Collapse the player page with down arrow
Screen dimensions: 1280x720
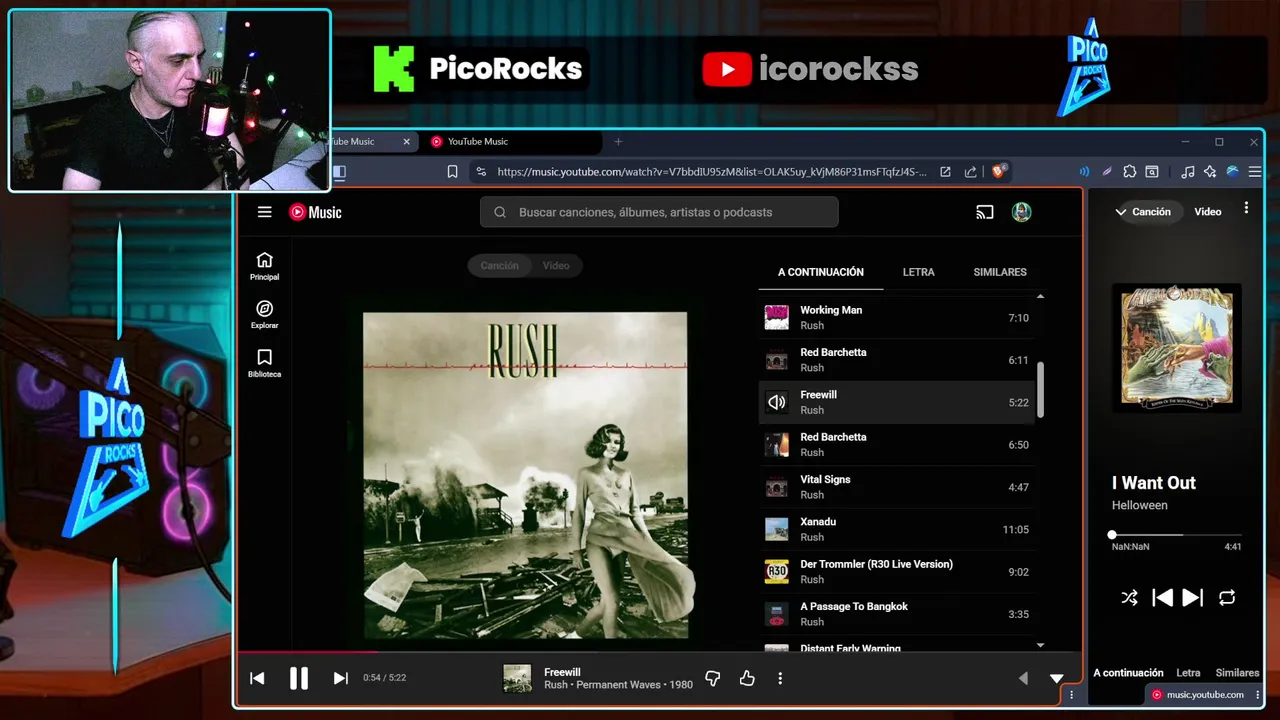coord(1056,678)
